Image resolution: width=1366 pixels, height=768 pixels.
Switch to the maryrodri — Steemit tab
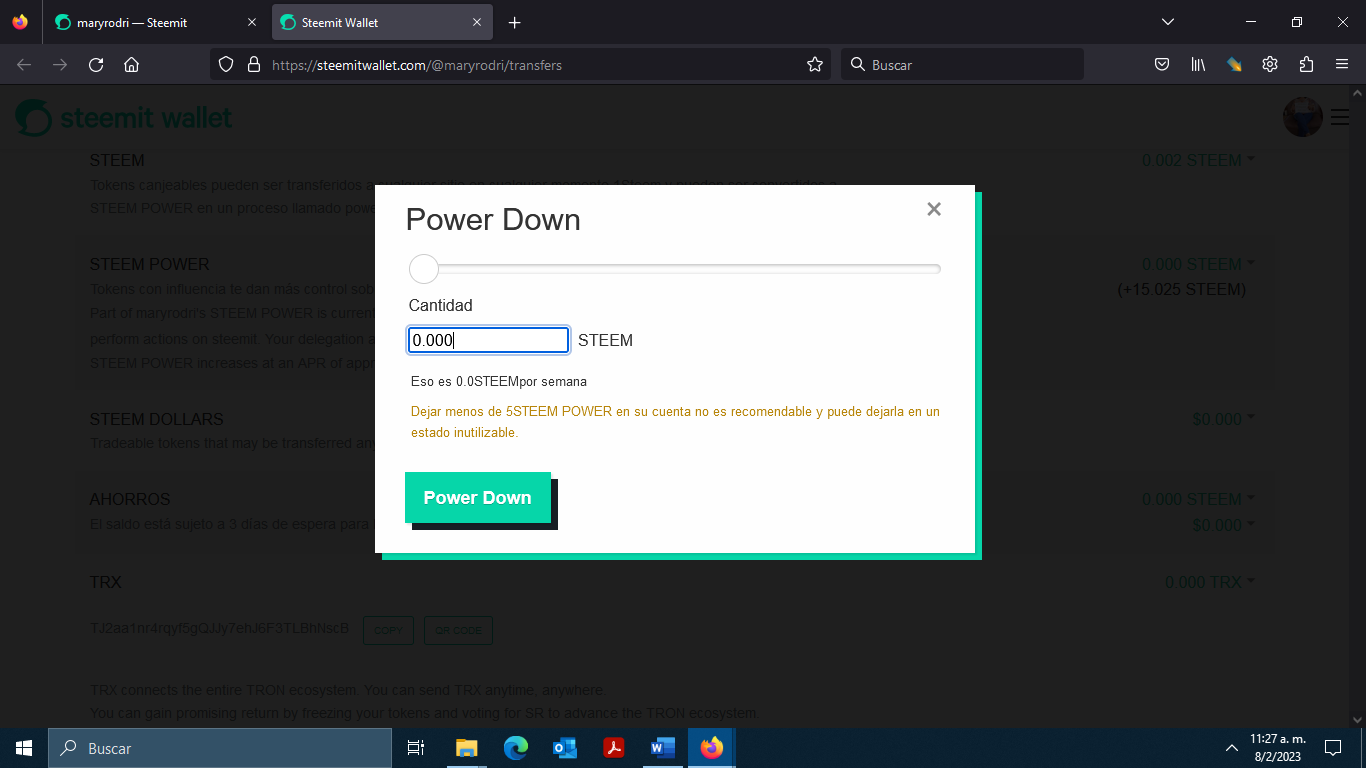pyautogui.click(x=155, y=22)
